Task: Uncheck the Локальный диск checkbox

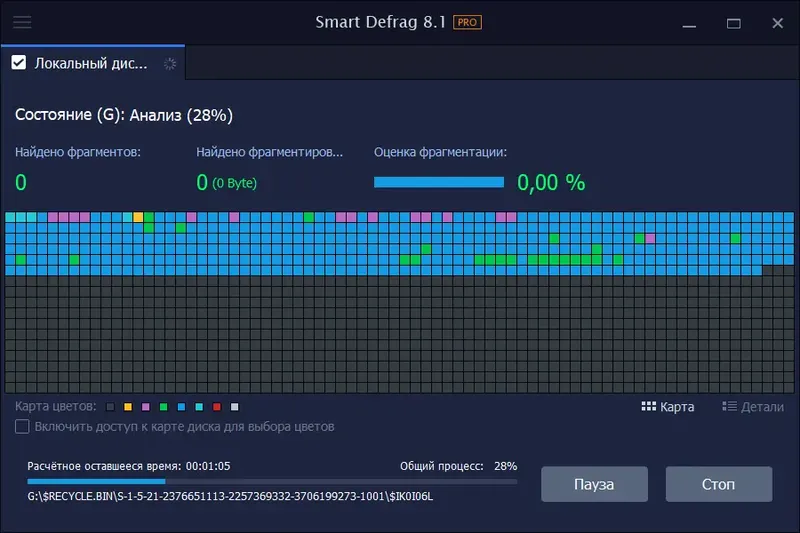Action: (19, 63)
